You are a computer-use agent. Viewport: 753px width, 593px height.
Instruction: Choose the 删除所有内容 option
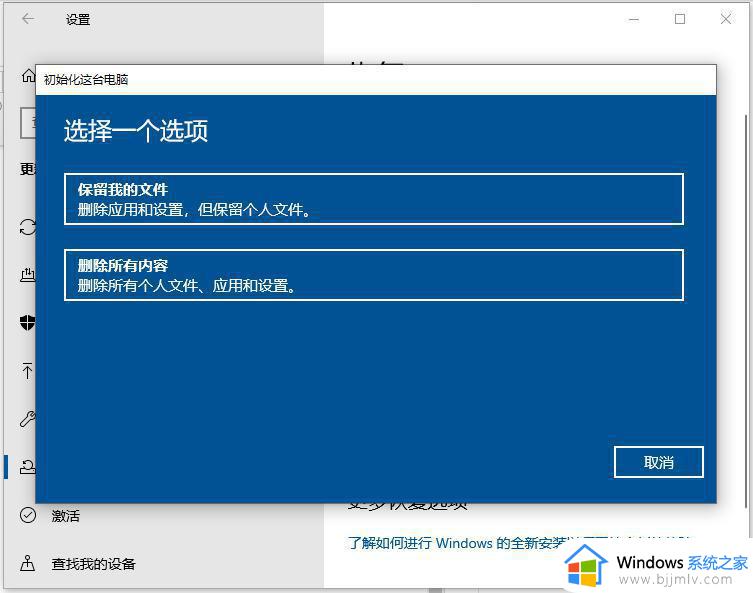pyautogui.click(x=374, y=275)
